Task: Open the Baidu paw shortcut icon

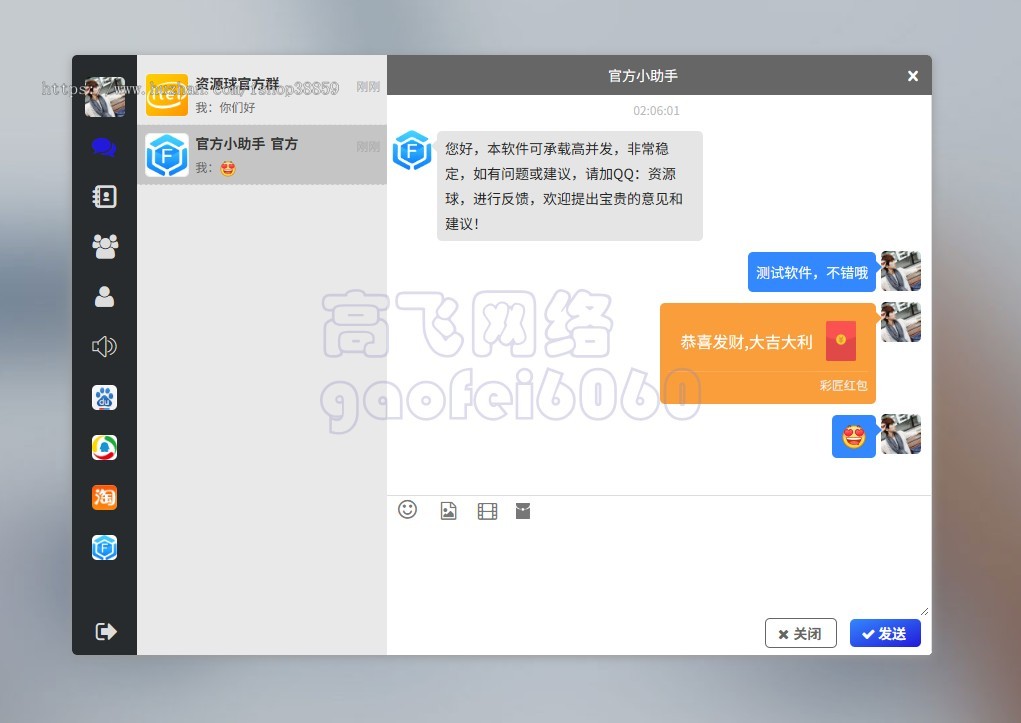Action: [104, 397]
